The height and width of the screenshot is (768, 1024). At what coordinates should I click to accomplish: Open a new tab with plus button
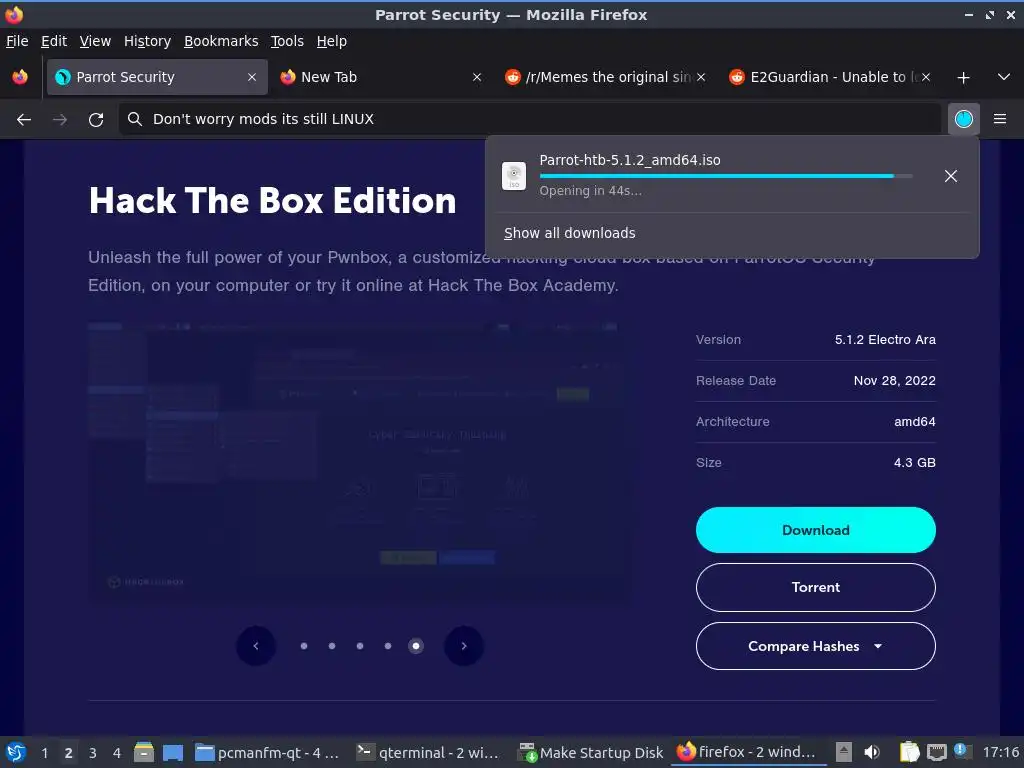tap(963, 77)
